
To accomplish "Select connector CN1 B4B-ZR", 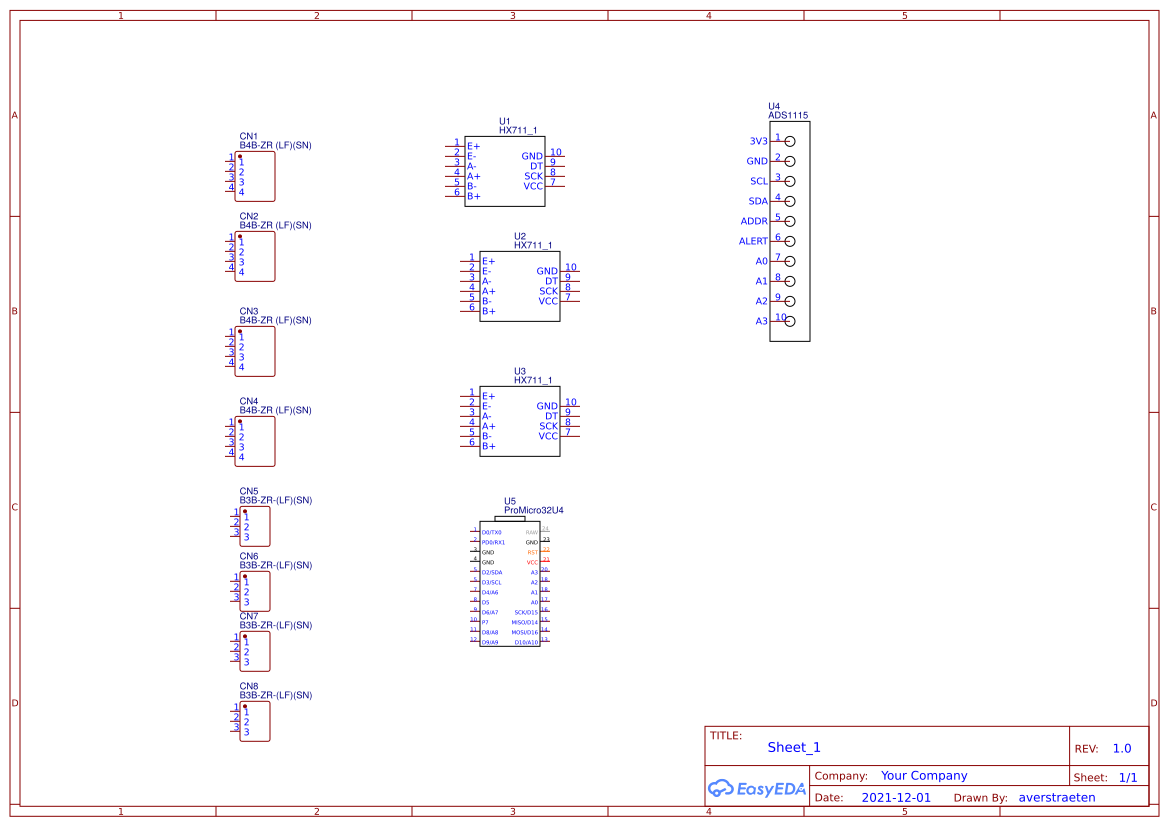I will click(x=256, y=177).
